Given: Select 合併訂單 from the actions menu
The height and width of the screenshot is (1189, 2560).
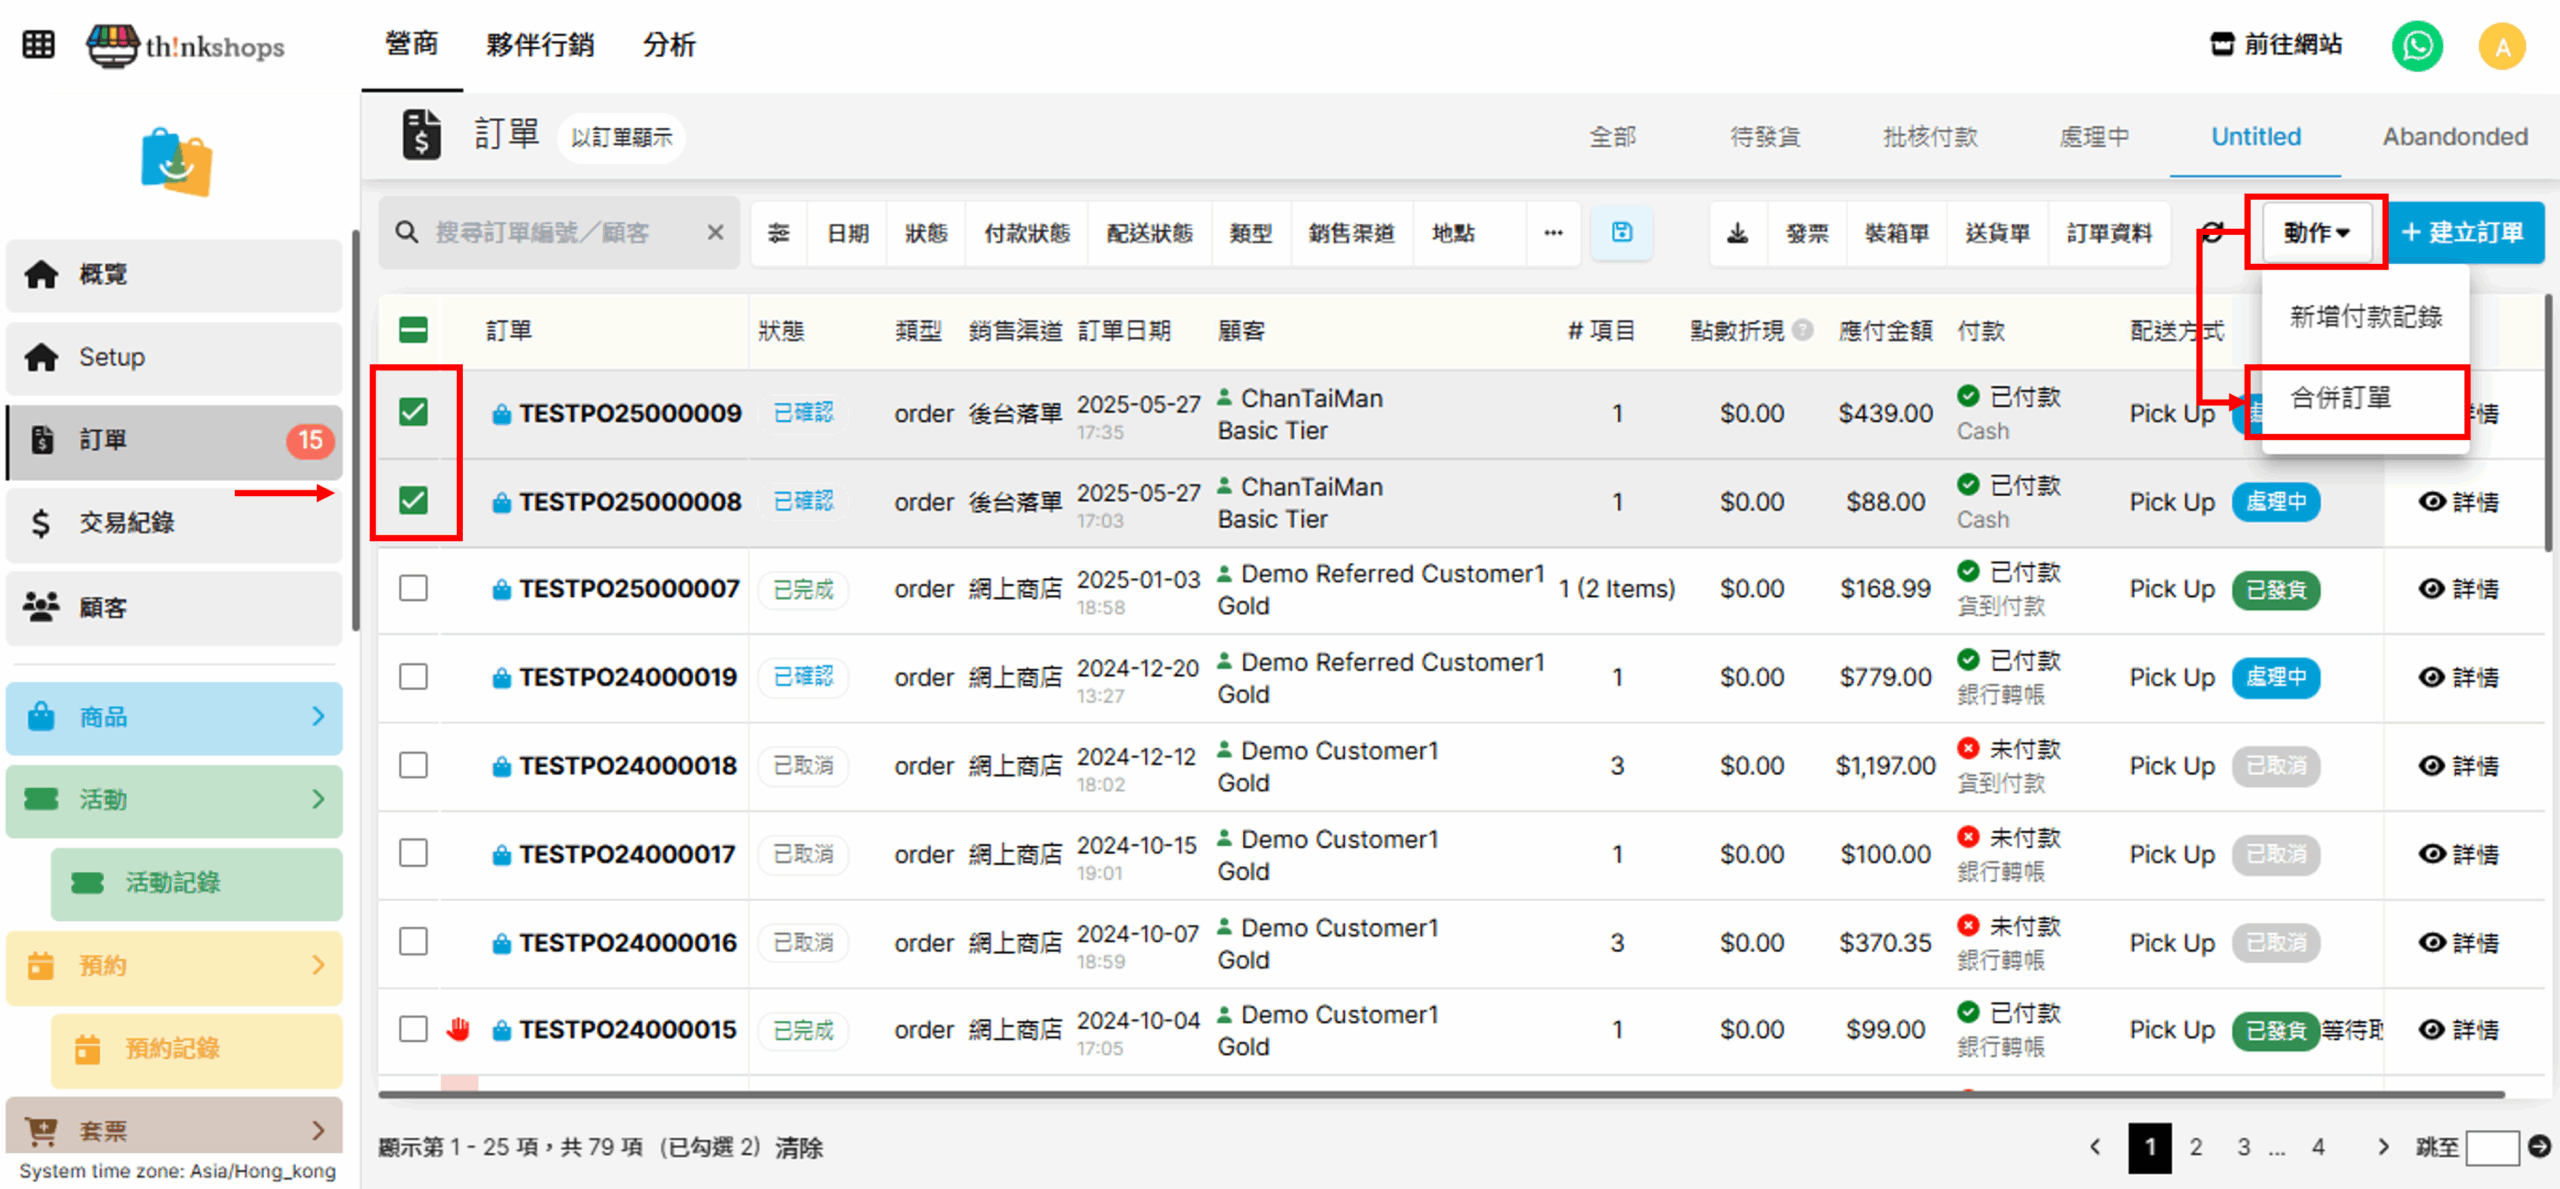Looking at the screenshot, I should pyautogui.click(x=2340, y=398).
